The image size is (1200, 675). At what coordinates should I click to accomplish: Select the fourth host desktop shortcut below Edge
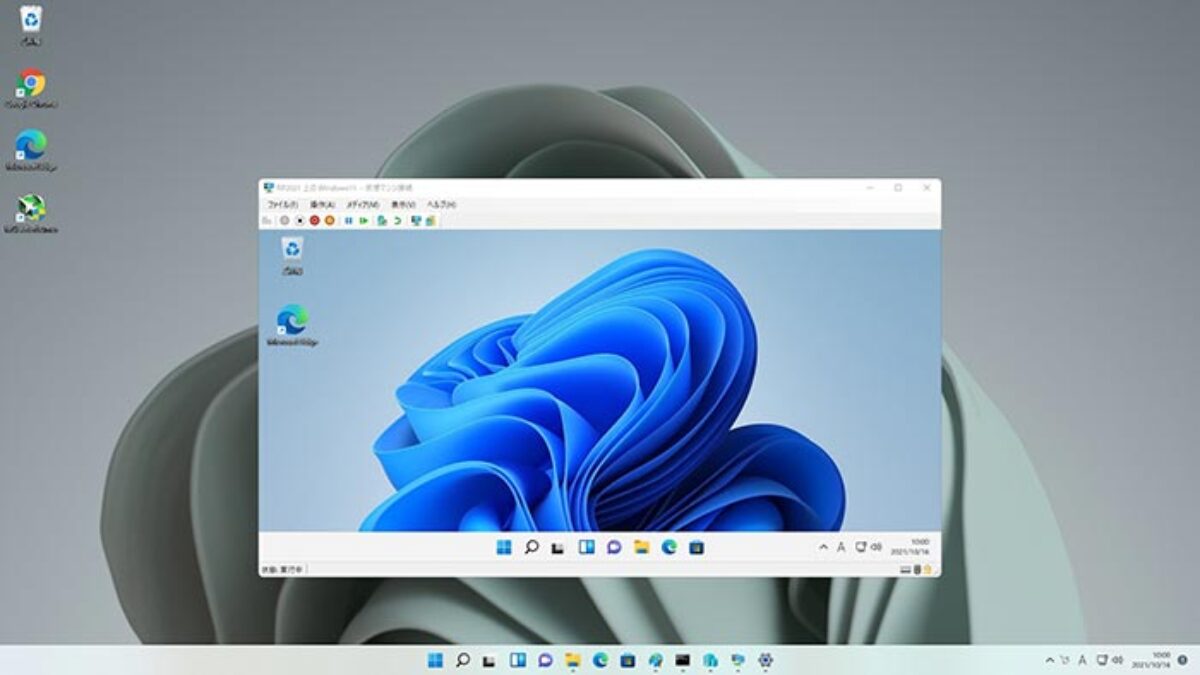pos(31,212)
